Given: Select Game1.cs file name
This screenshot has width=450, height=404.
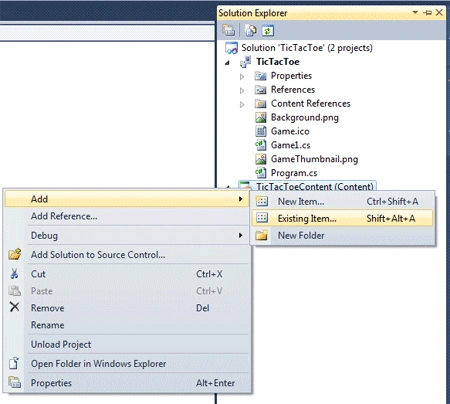Looking at the screenshot, I should [x=290, y=145].
